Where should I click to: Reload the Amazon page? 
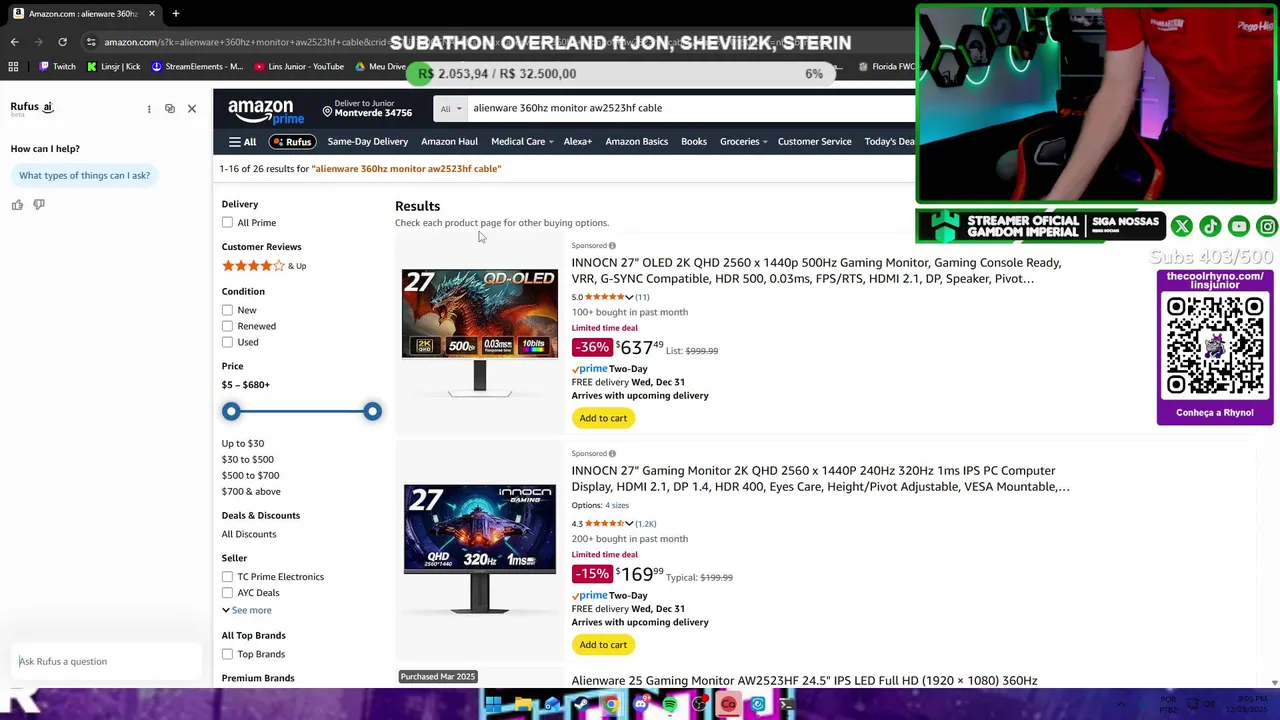pos(62,42)
